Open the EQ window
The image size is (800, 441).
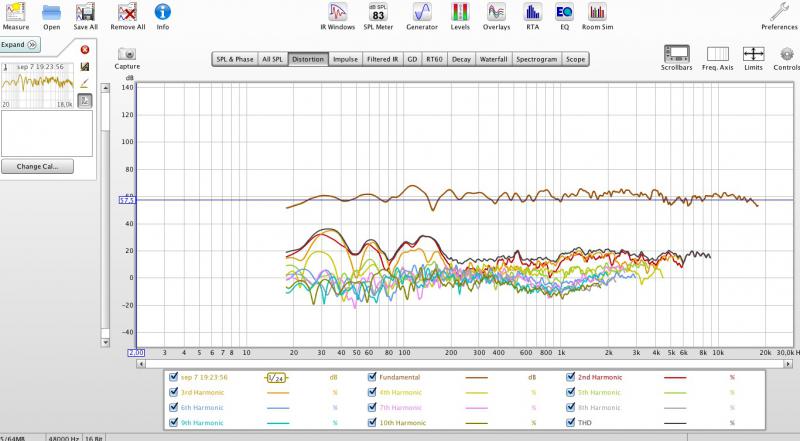[564, 16]
